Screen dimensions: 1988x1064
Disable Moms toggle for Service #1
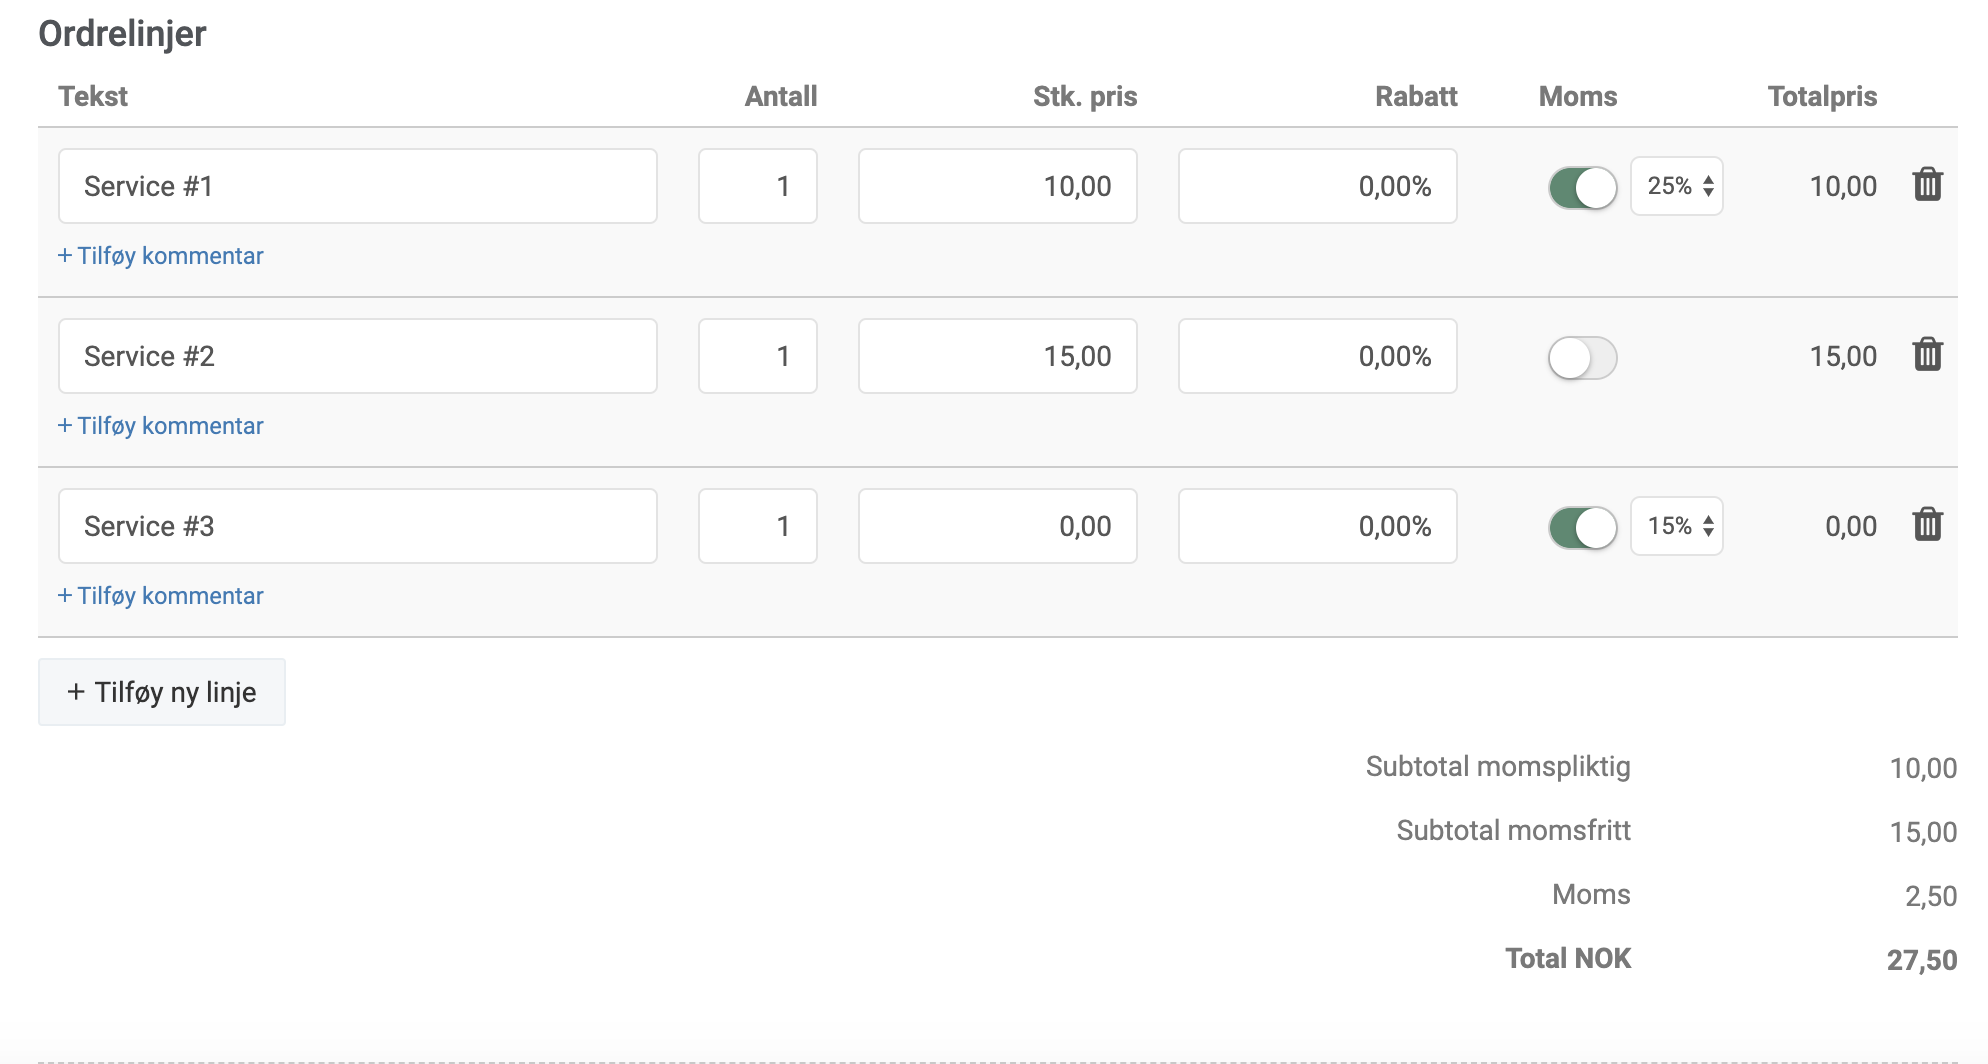point(1582,187)
